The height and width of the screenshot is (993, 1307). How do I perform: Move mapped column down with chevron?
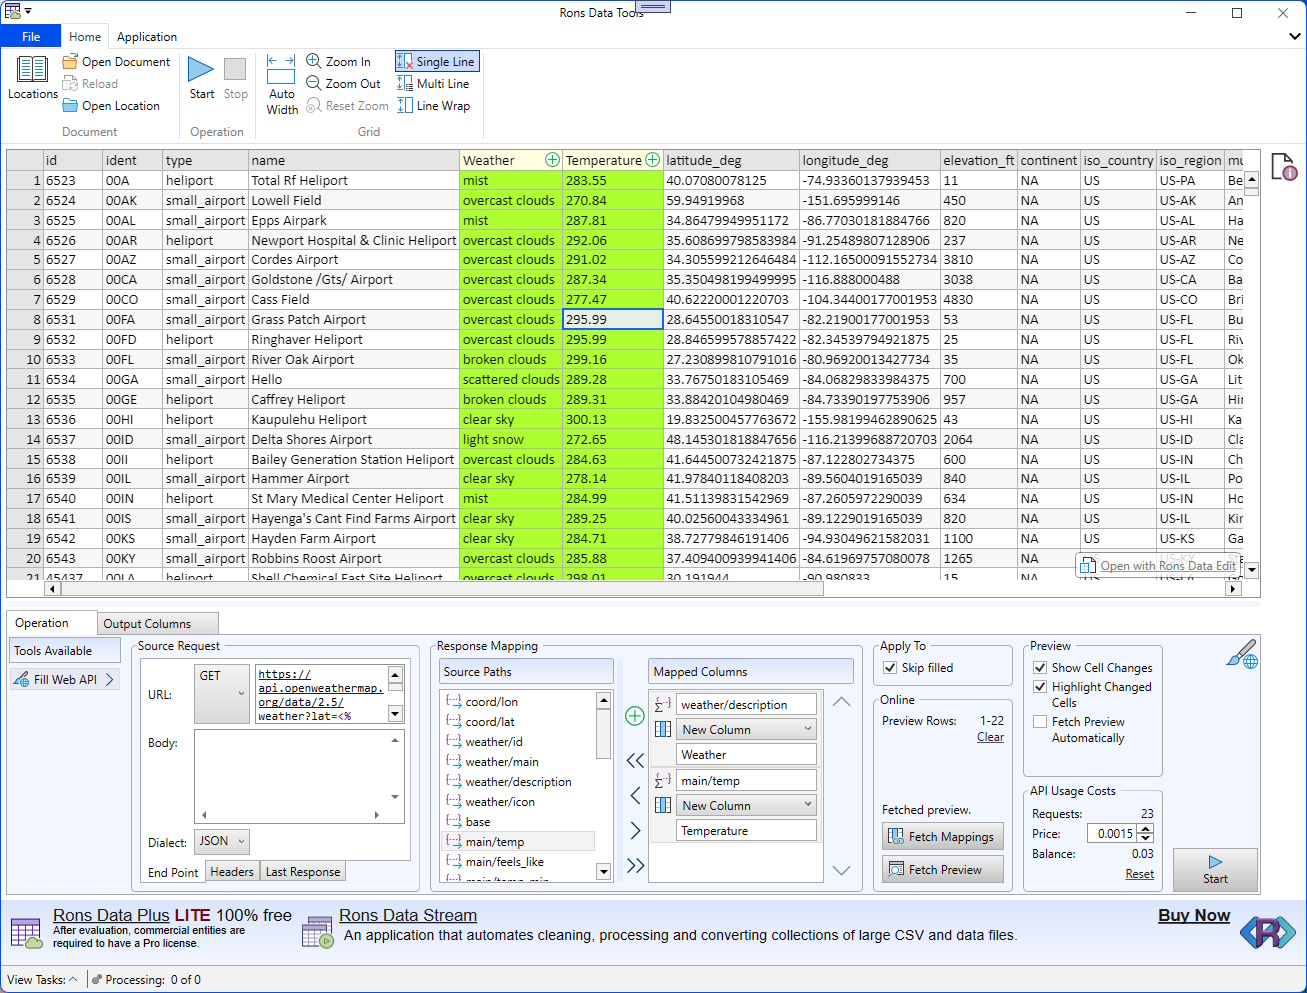[x=841, y=871]
